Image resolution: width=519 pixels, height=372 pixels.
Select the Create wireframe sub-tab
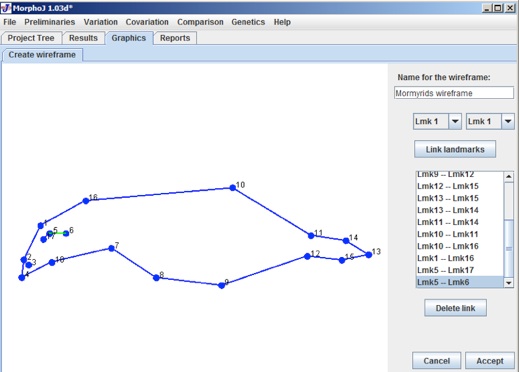point(42,55)
